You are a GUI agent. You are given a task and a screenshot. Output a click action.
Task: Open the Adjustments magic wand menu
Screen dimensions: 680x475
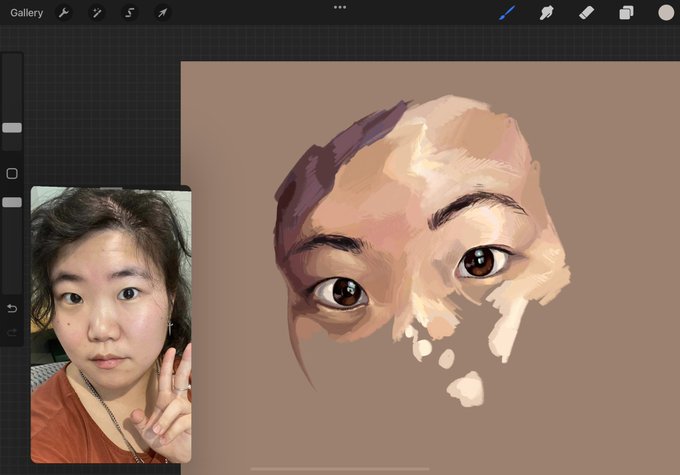[x=96, y=13]
